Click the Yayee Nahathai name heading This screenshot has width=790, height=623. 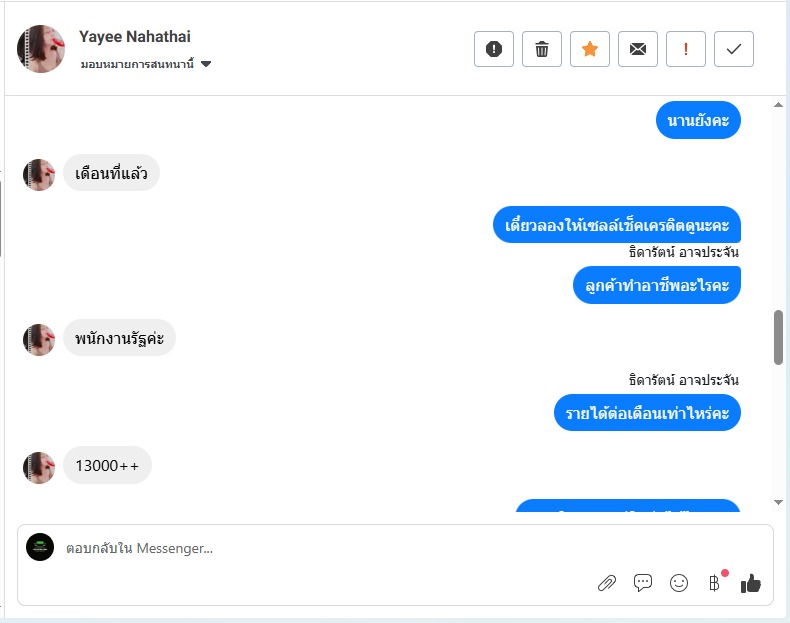(135, 36)
